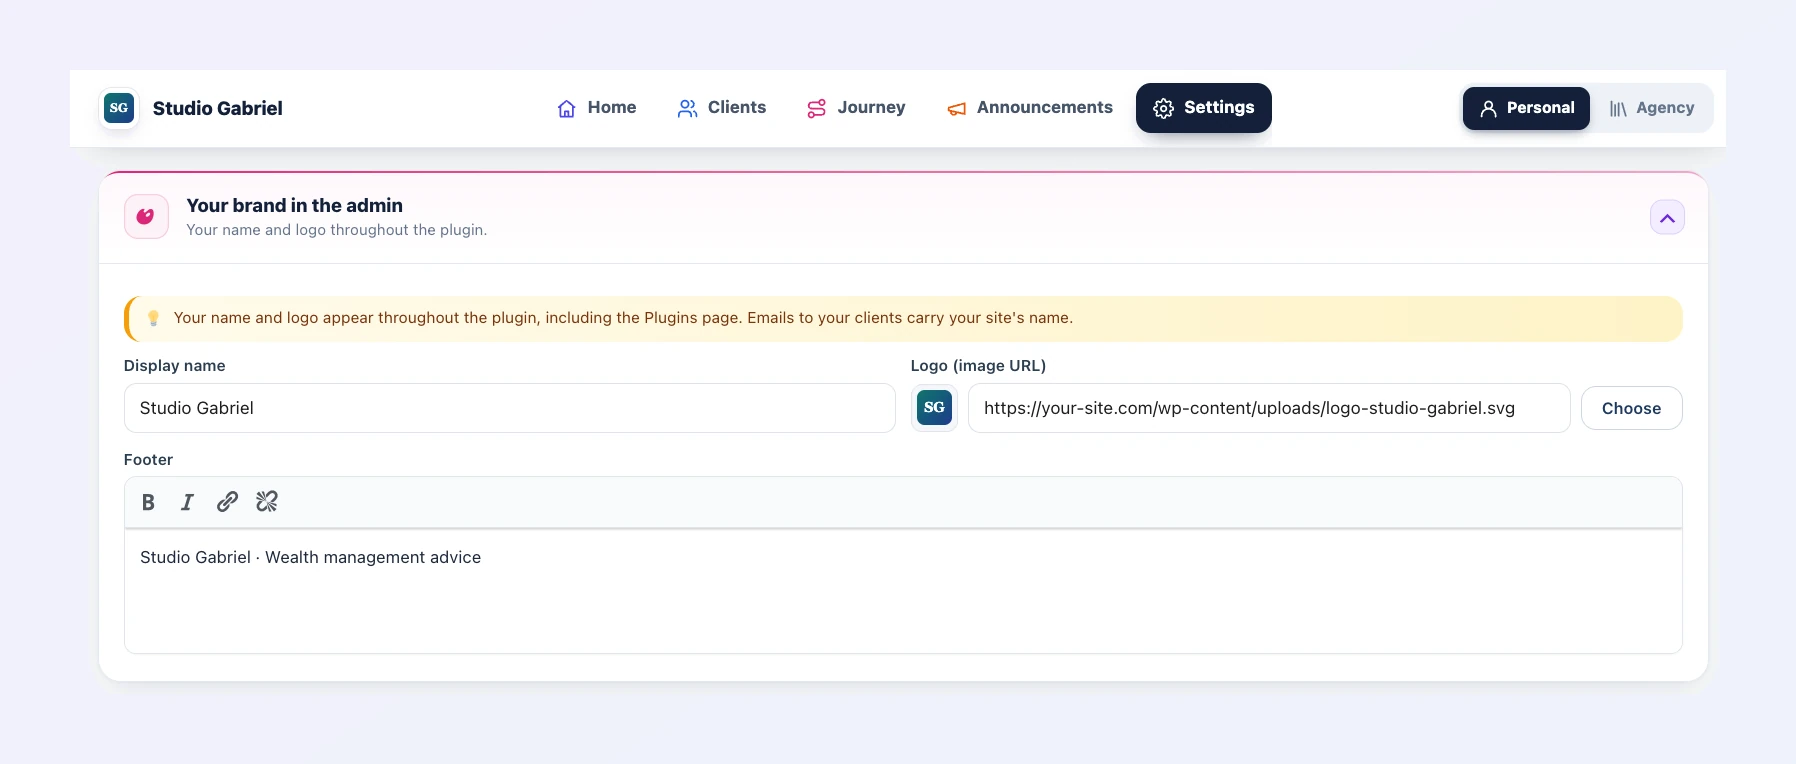
Task: Switch to Agency mode
Action: 1652,108
